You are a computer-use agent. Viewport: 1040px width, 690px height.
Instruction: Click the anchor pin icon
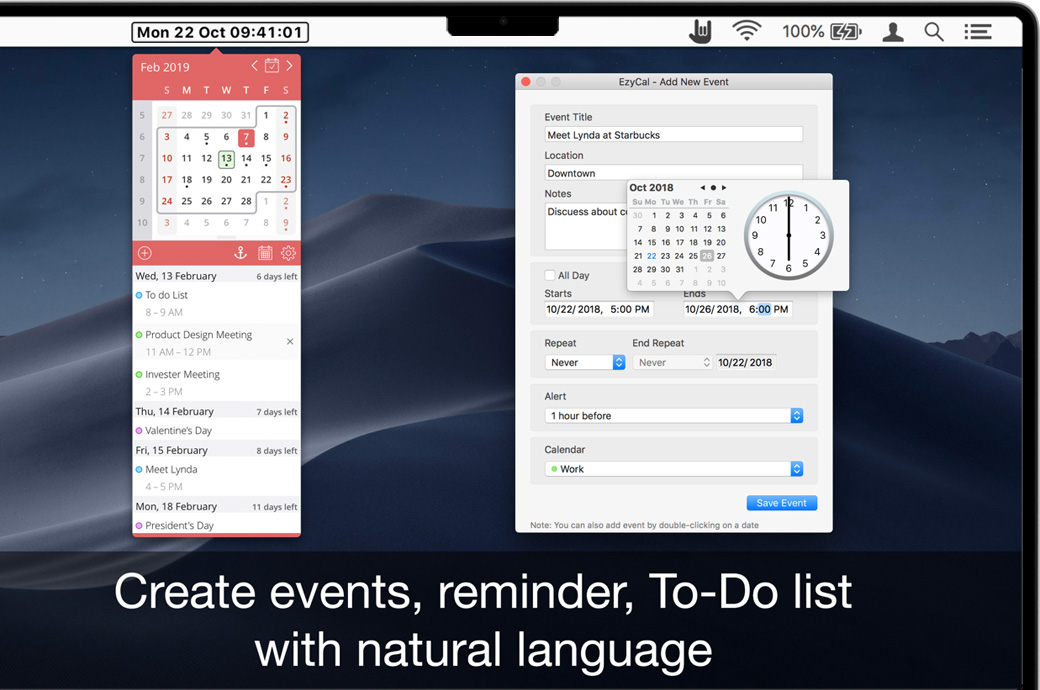point(240,253)
